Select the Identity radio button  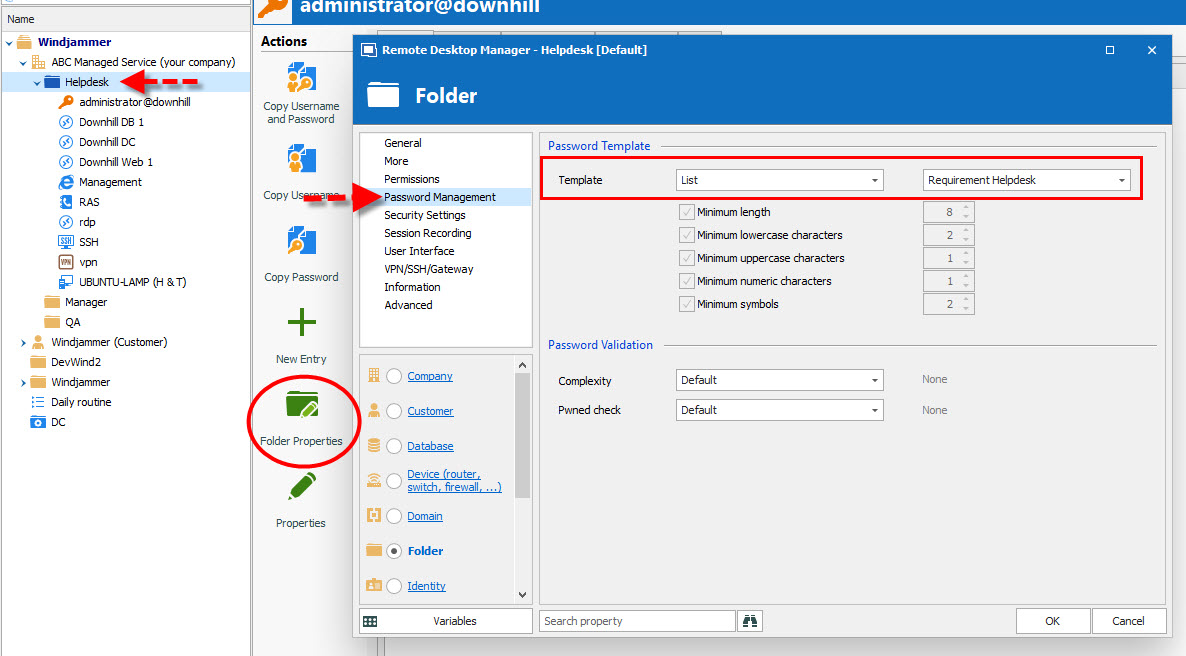coord(394,586)
